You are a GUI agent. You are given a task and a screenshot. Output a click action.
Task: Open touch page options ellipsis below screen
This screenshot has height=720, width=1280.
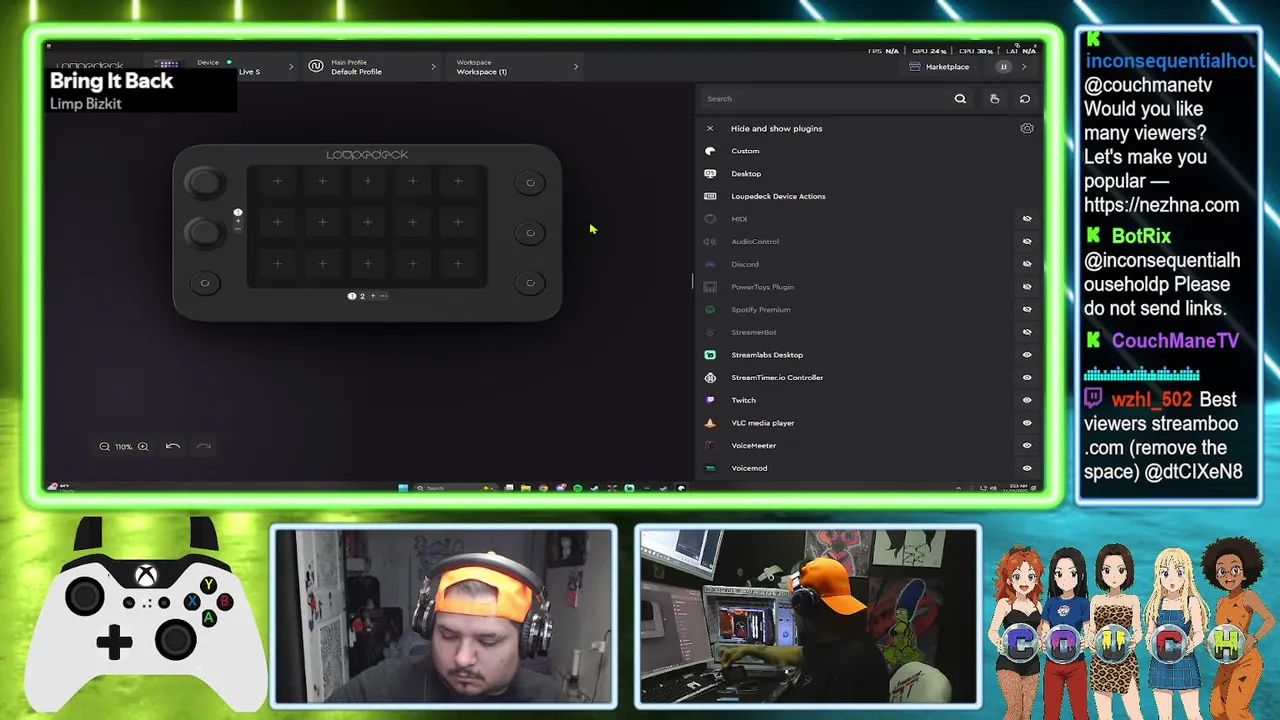pyautogui.click(x=383, y=296)
